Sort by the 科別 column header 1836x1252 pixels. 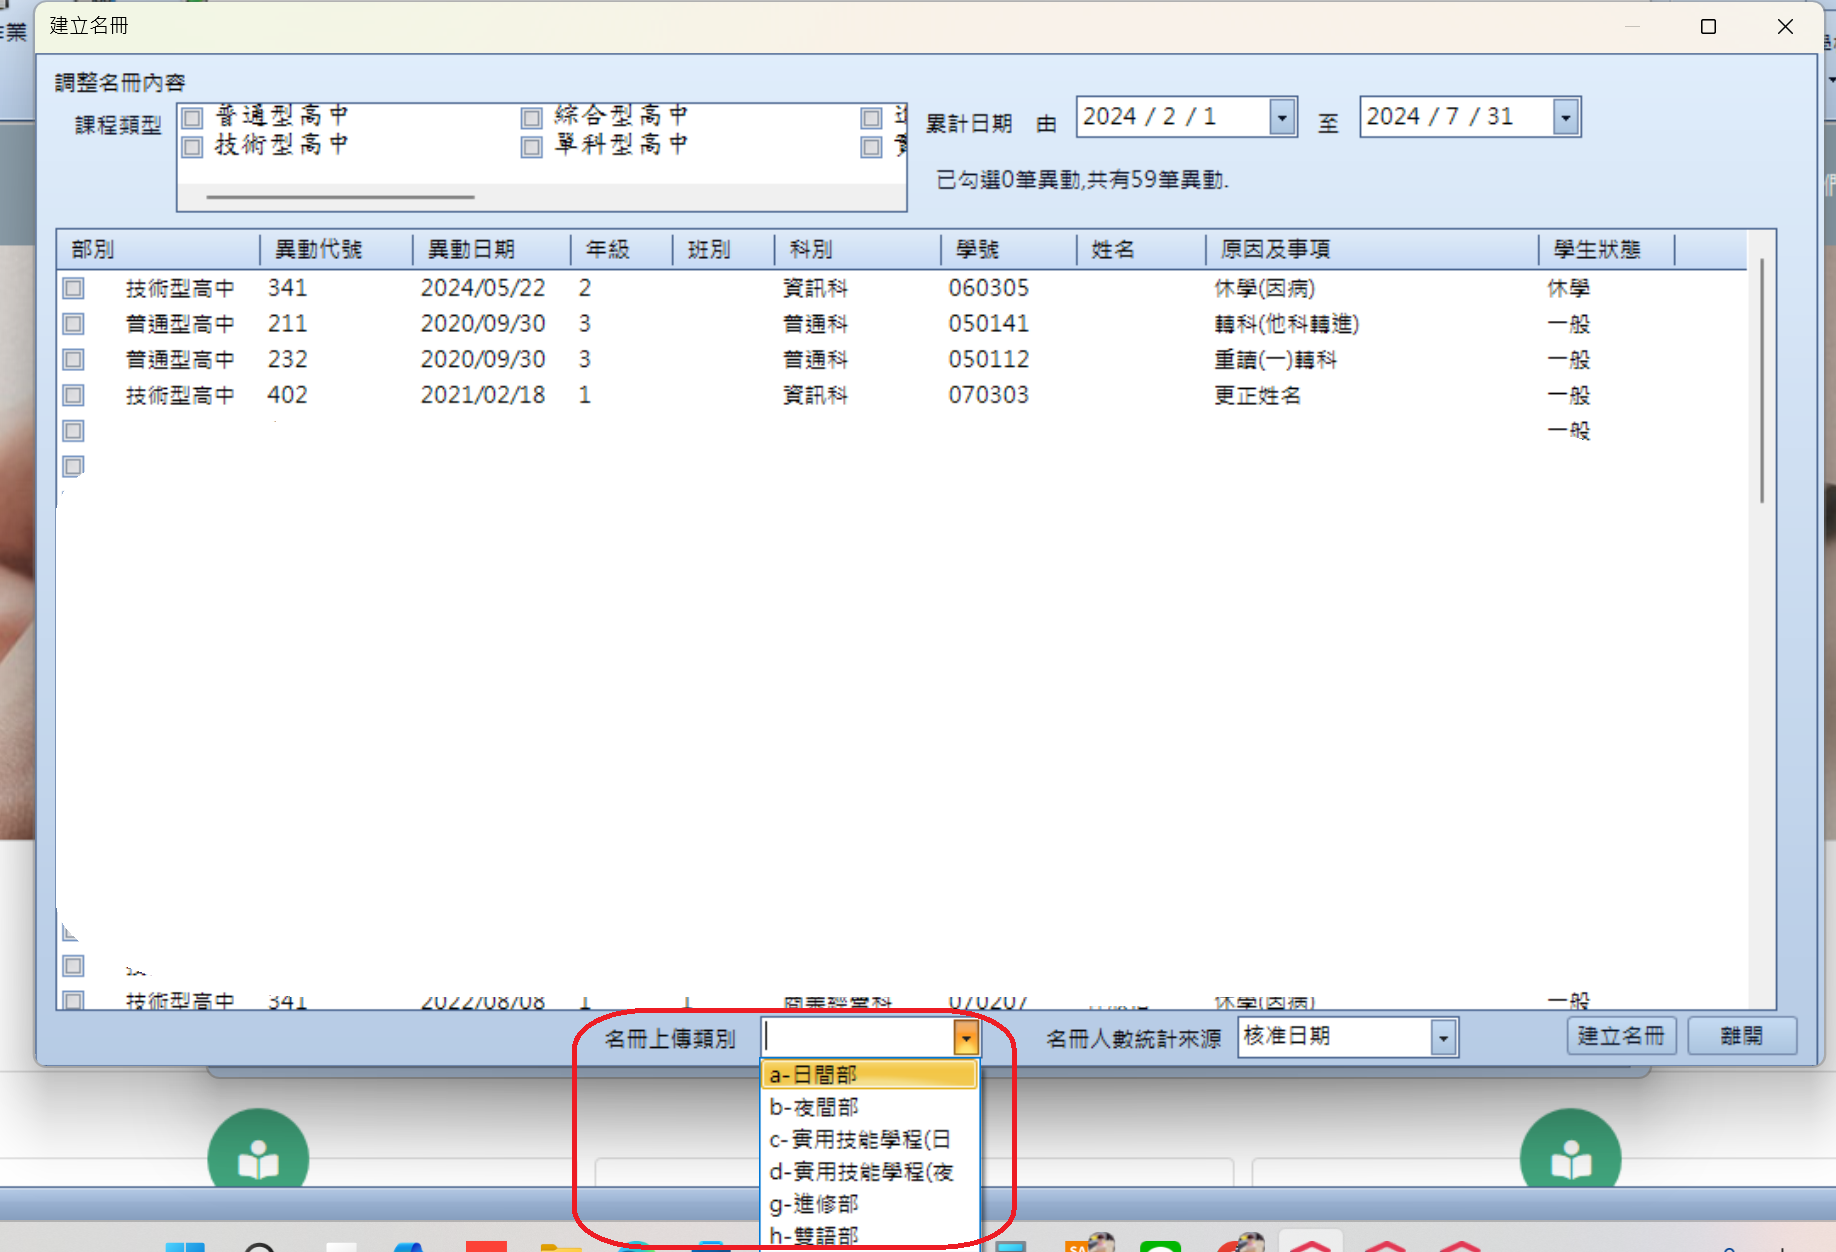click(858, 249)
